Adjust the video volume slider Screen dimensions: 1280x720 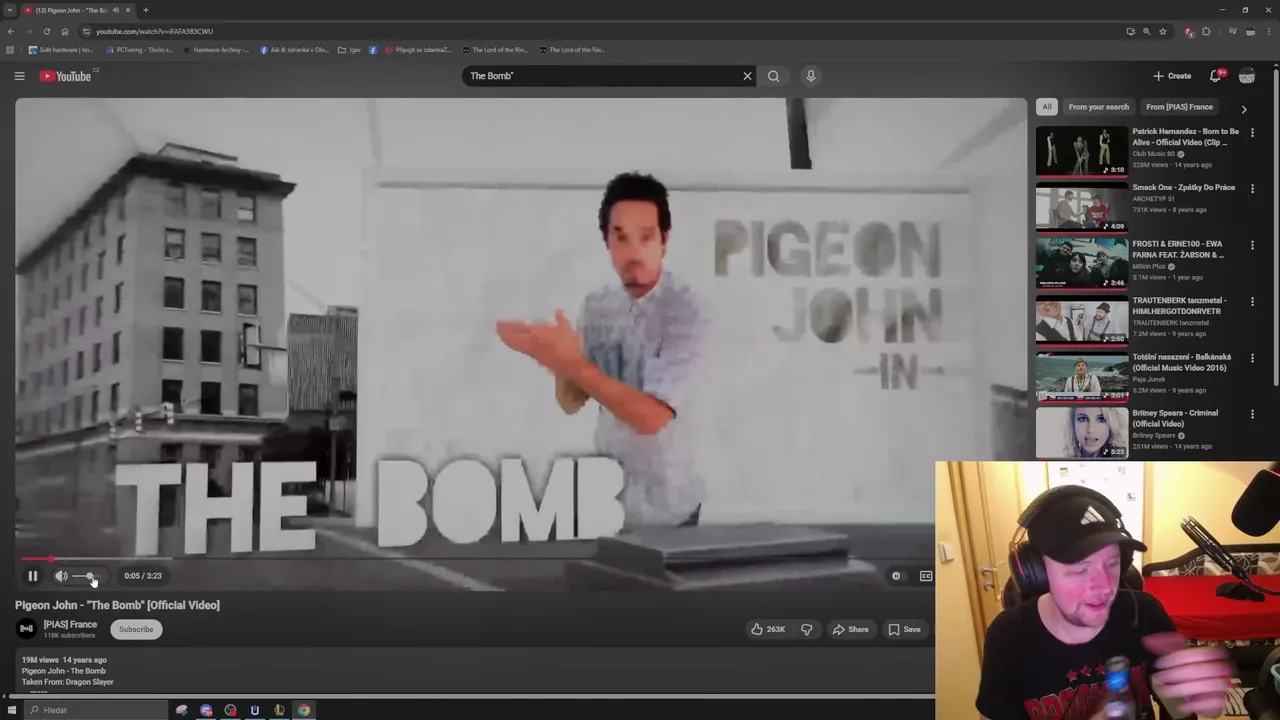86,576
